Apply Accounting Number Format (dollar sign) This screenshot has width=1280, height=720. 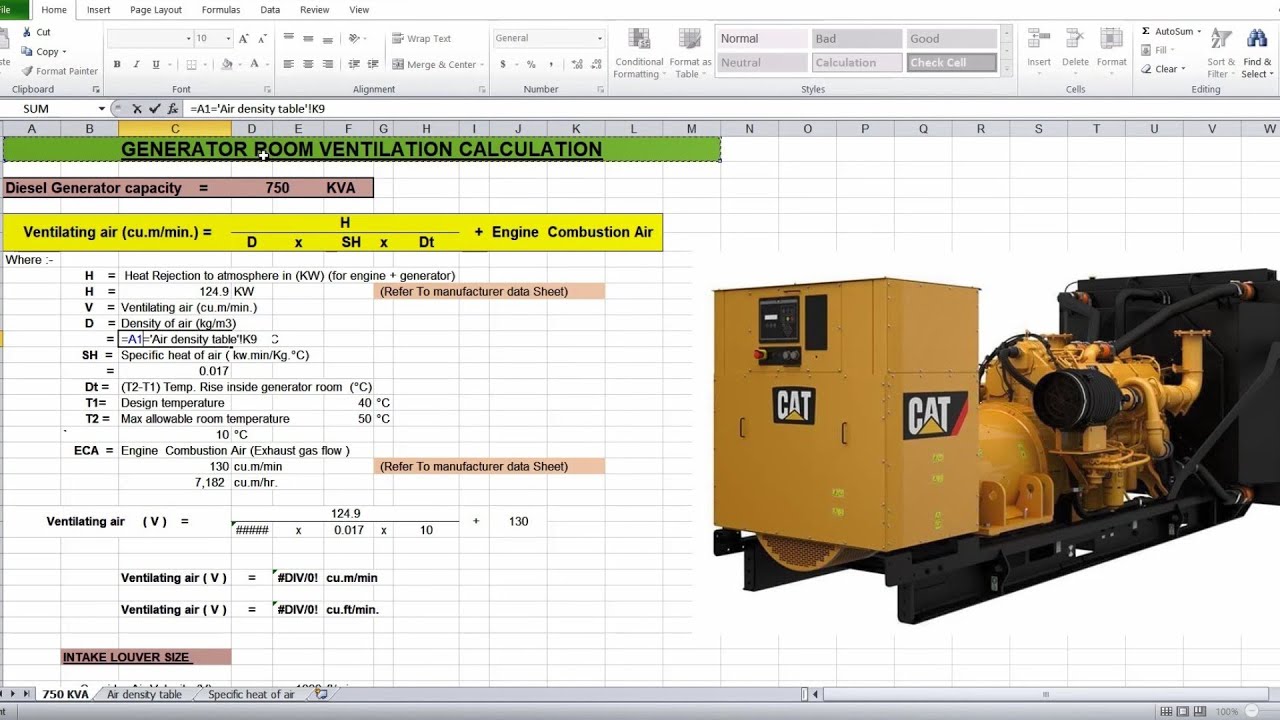[503, 64]
